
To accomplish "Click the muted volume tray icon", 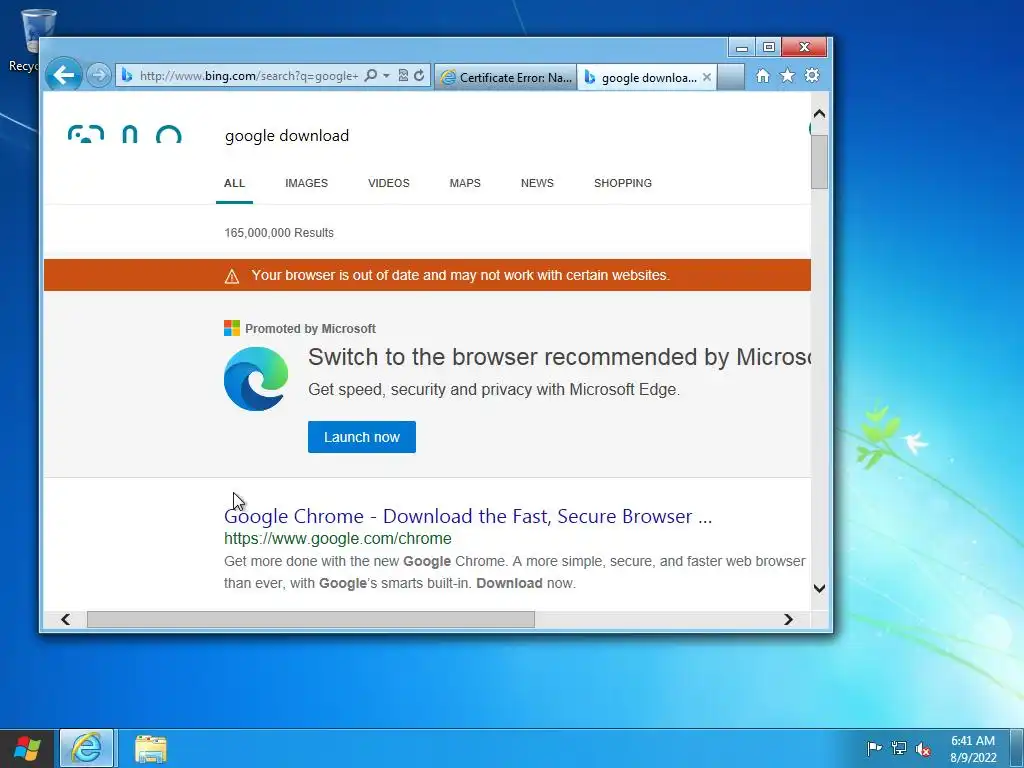I will 923,748.
